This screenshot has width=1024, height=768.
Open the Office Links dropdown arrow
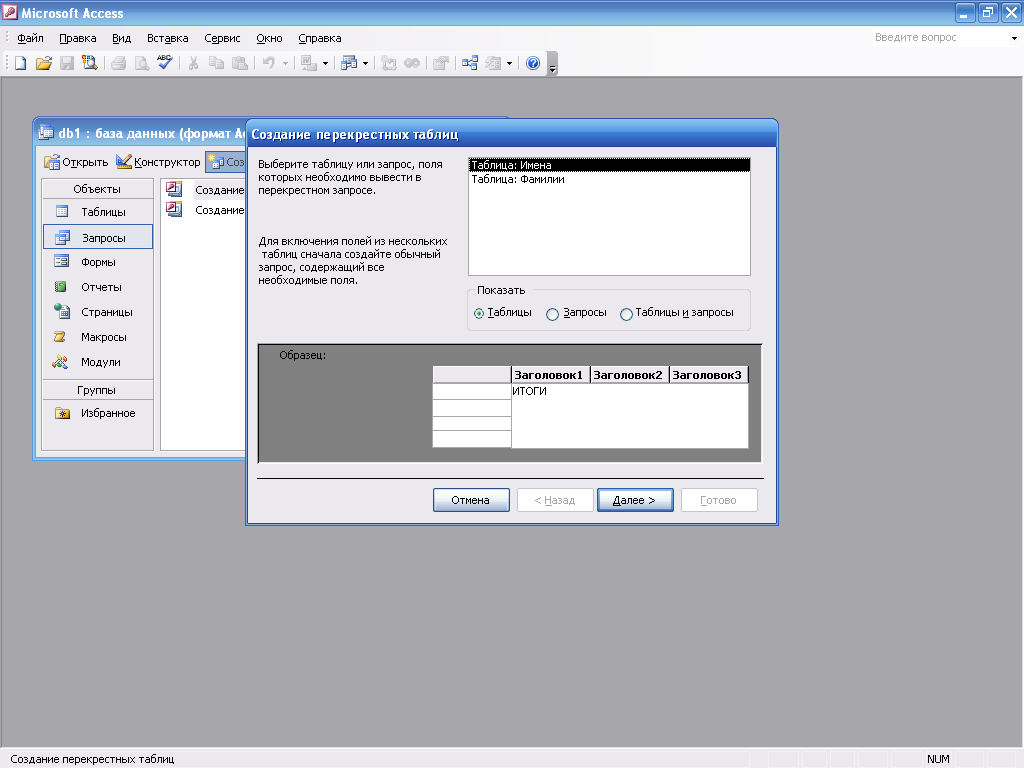[325, 63]
